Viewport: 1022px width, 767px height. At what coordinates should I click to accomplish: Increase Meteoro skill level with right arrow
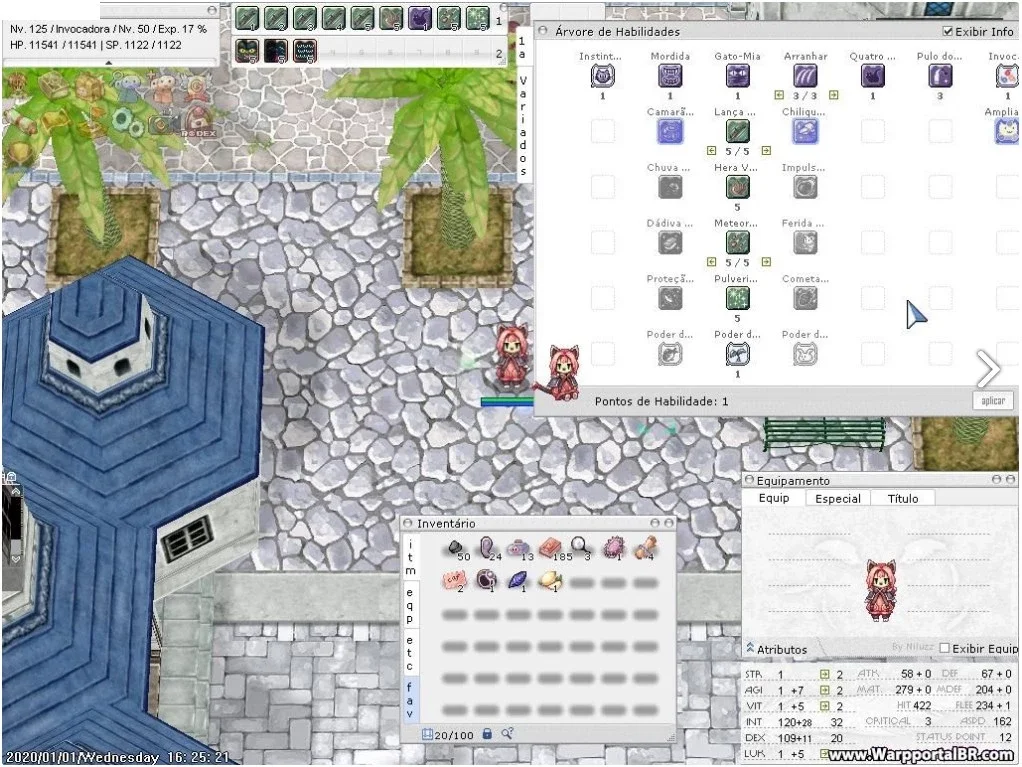point(766,262)
